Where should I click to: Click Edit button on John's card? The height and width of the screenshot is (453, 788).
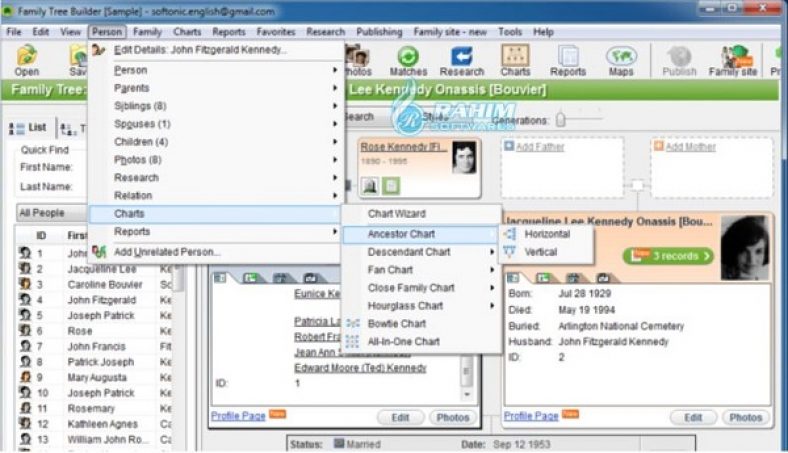(x=400, y=417)
